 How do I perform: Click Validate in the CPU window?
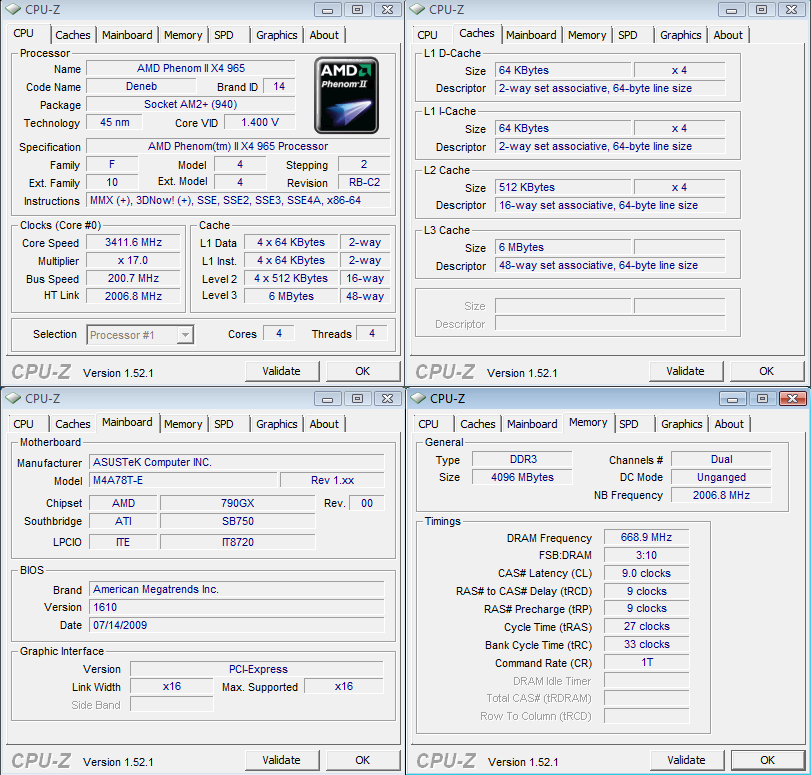tap(282, 371)
